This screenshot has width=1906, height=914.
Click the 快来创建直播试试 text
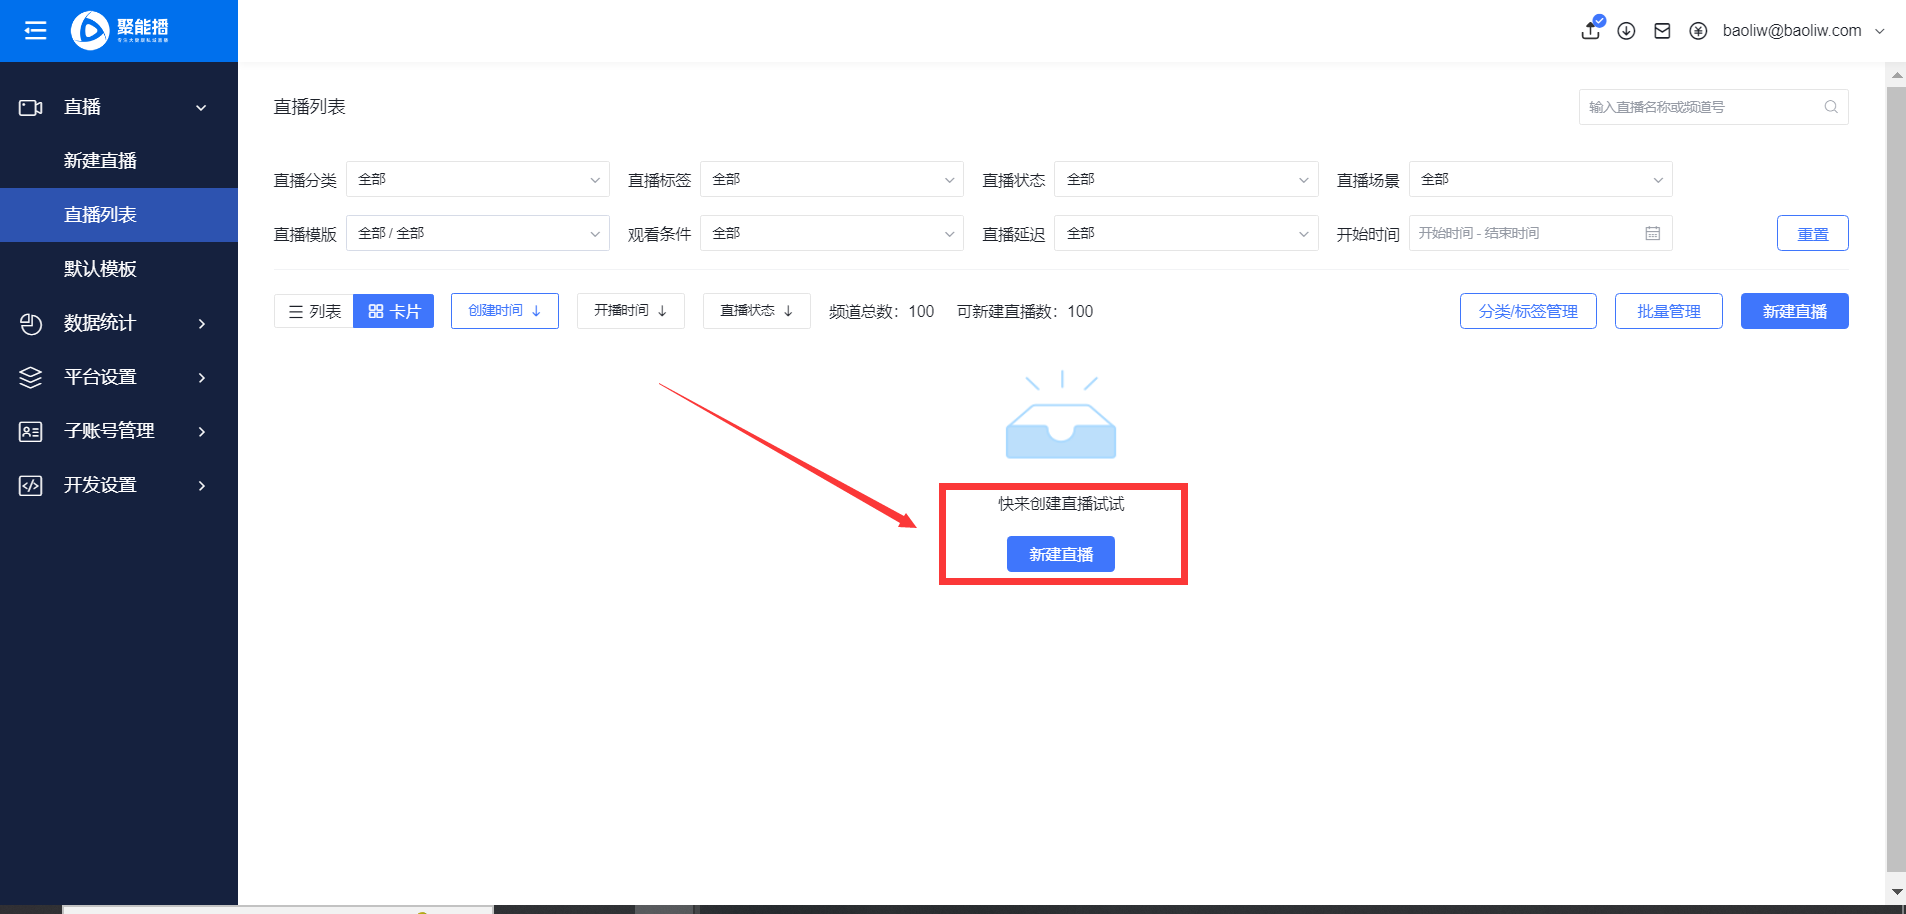[1061, 504]
